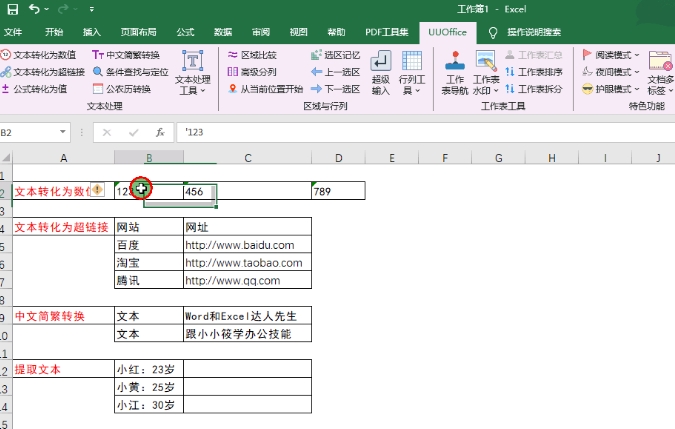Screen dimensions: 675x429
Task: Toggle 夜间模式 night mode
Action: (x=610, y=72)
